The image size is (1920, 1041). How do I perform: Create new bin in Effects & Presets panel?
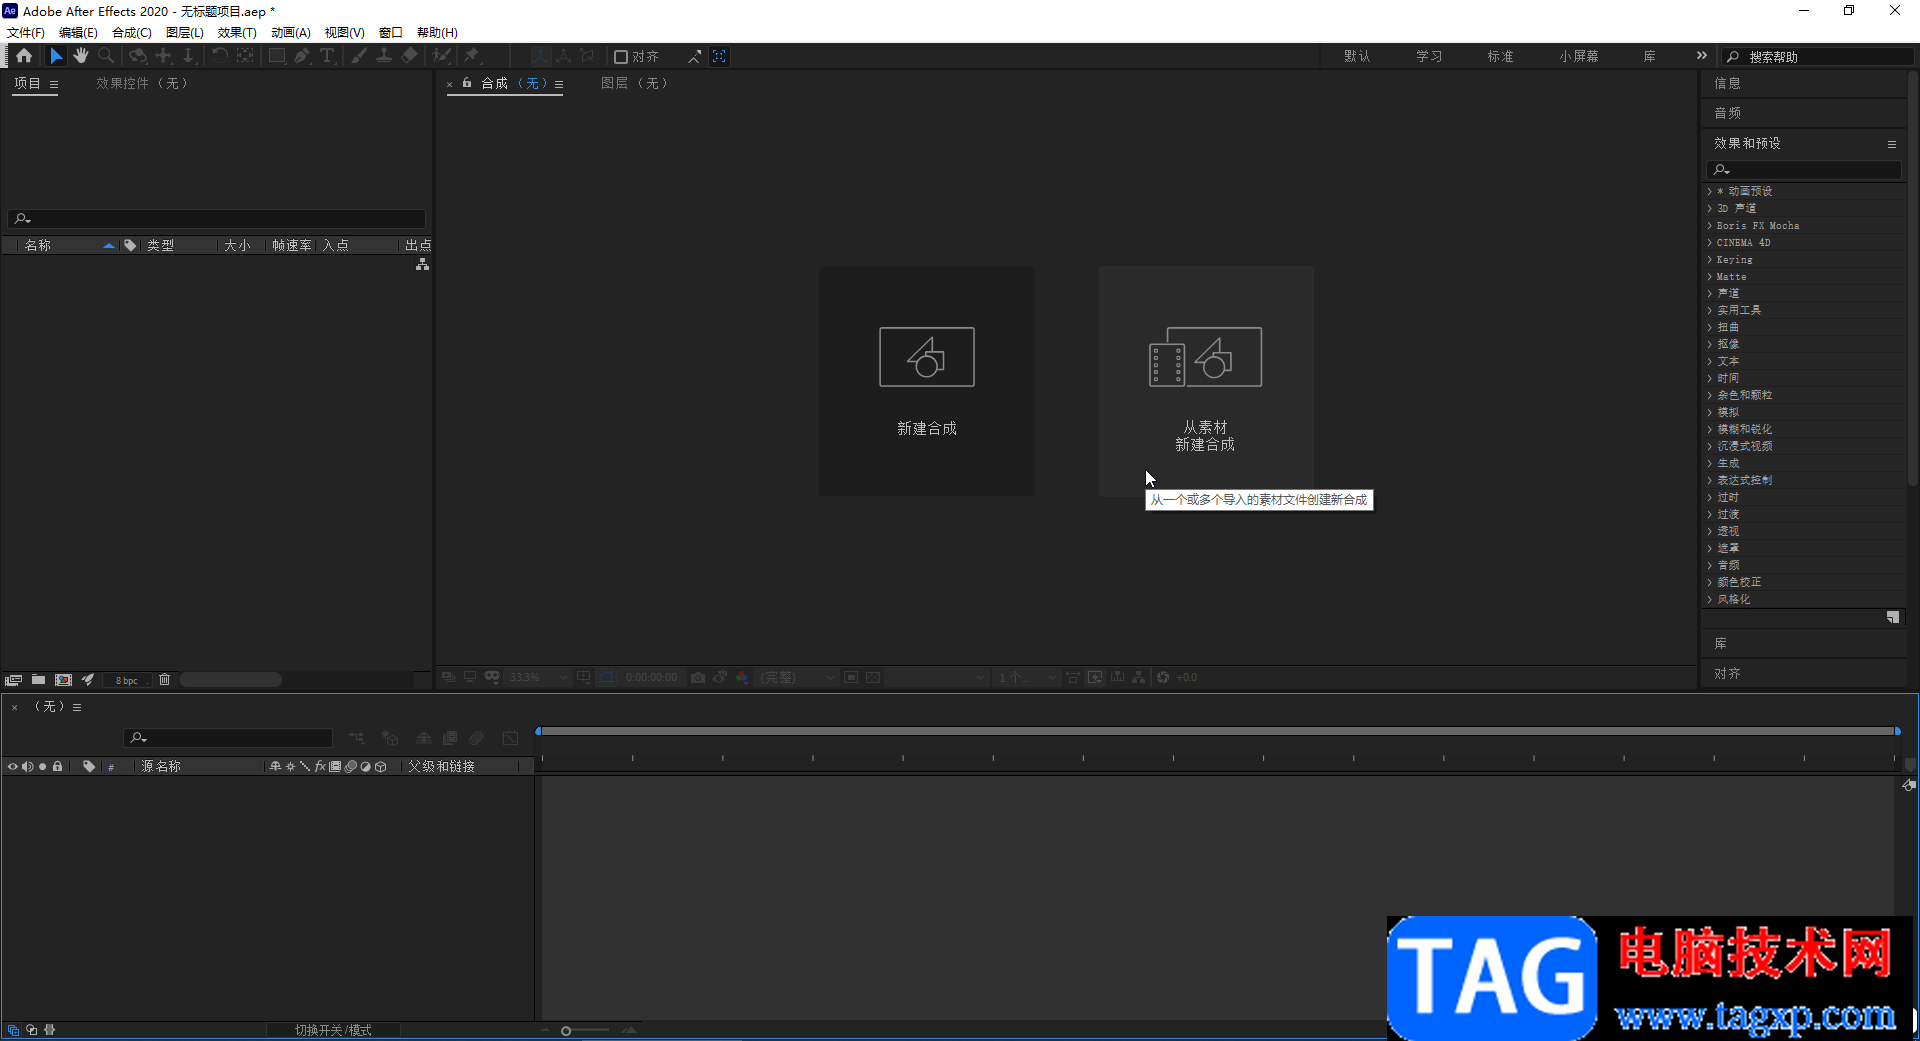(x=1893, y=617)
